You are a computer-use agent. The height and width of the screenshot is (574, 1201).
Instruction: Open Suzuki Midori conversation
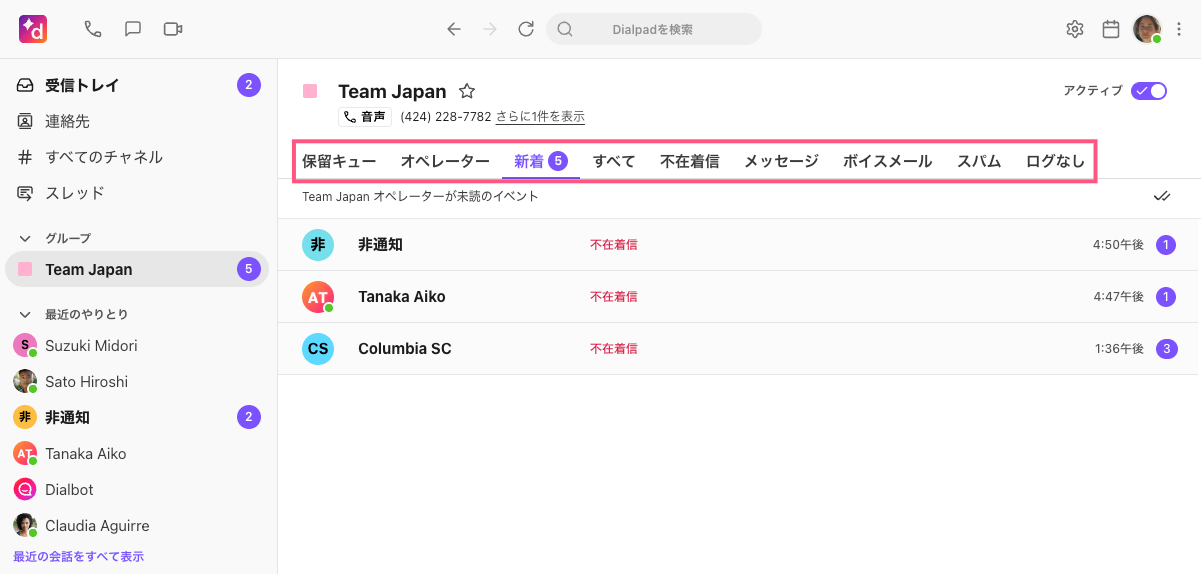click(x=139, y=346)
